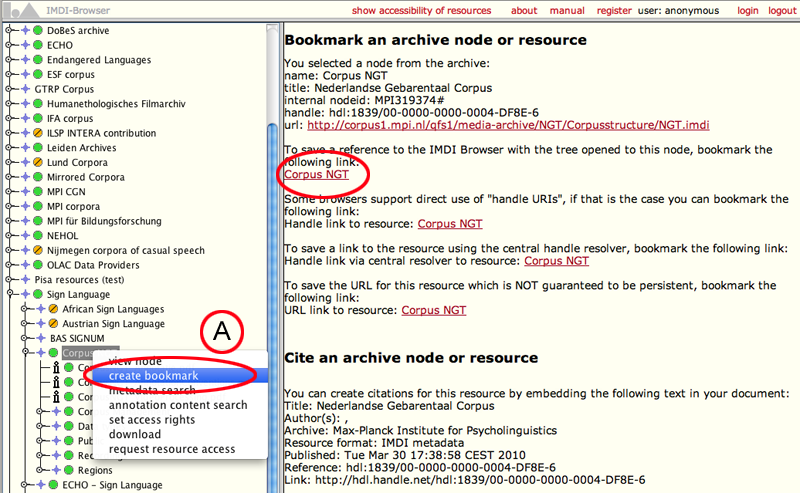Click green status icon beside Endangered Languages
This screenshot has height=493, width=800.
[38, 60]
